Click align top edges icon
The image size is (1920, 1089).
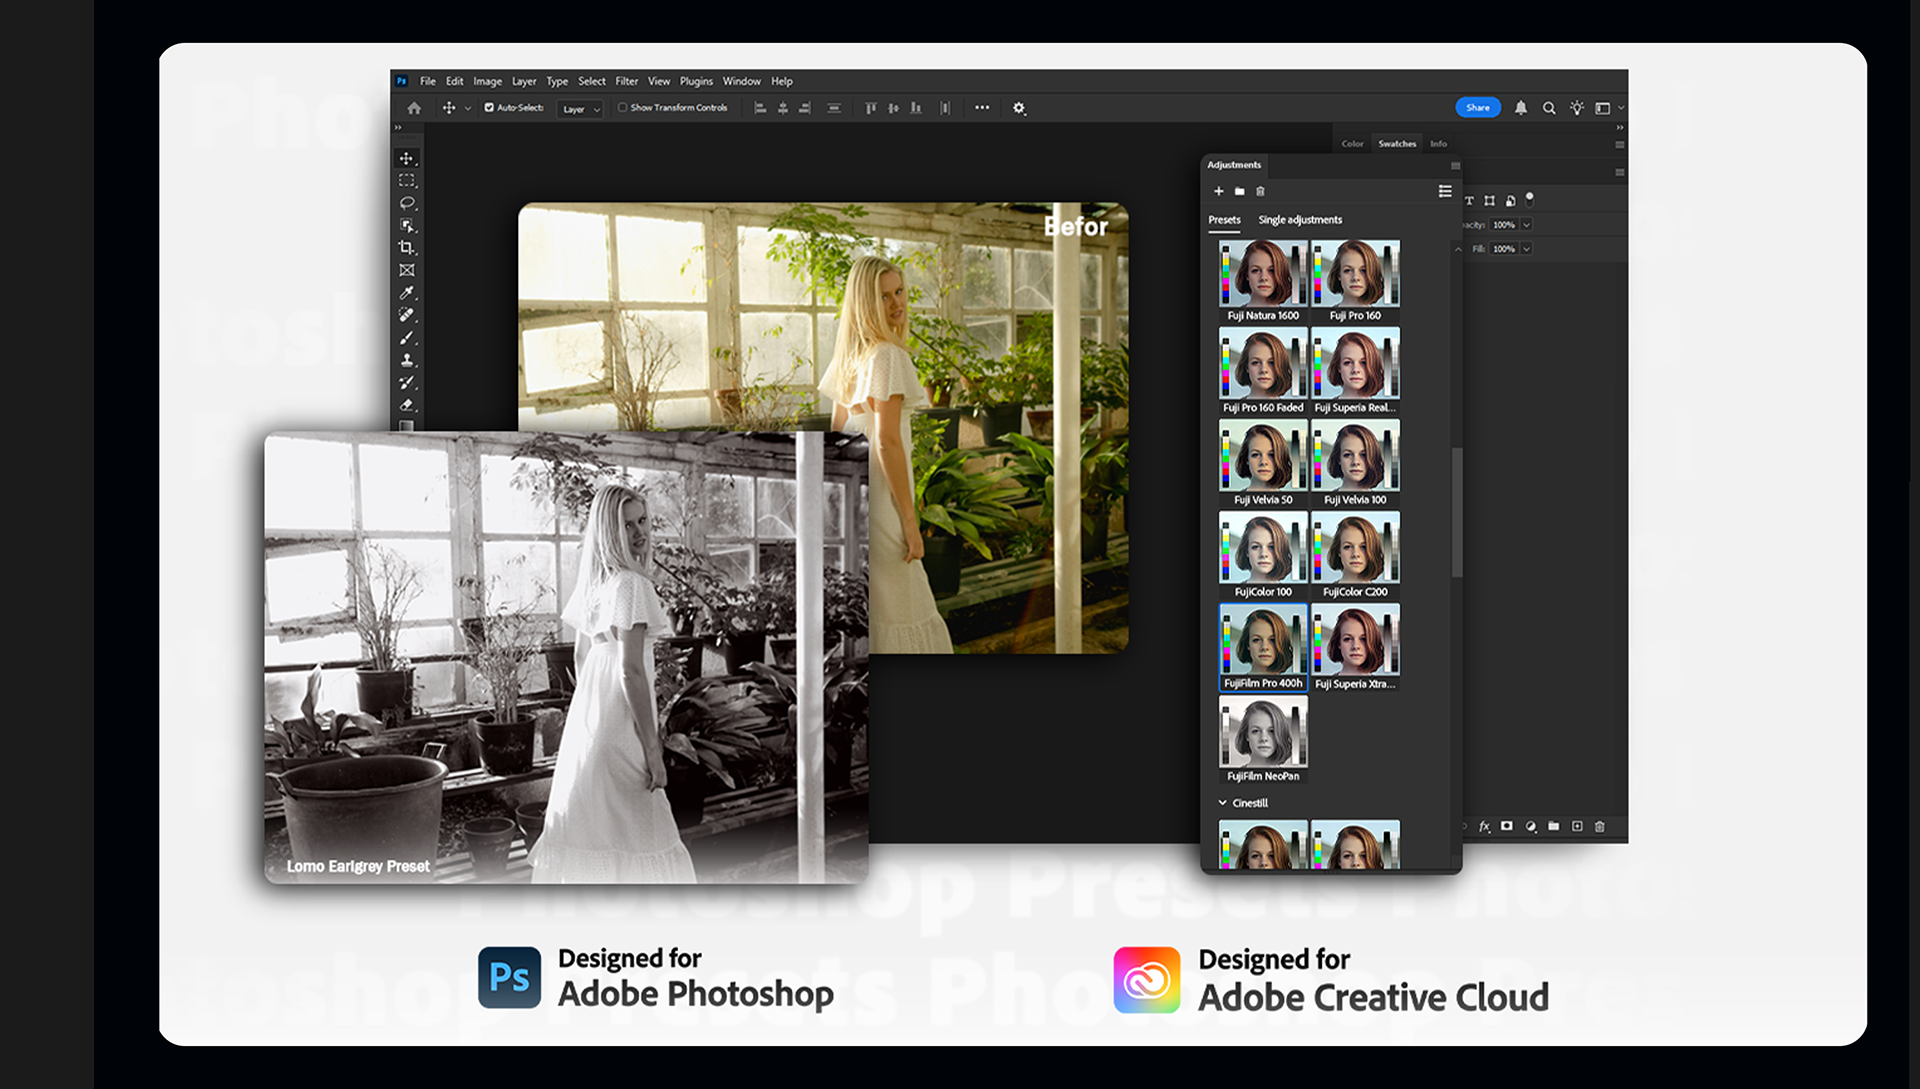point(870,108)
